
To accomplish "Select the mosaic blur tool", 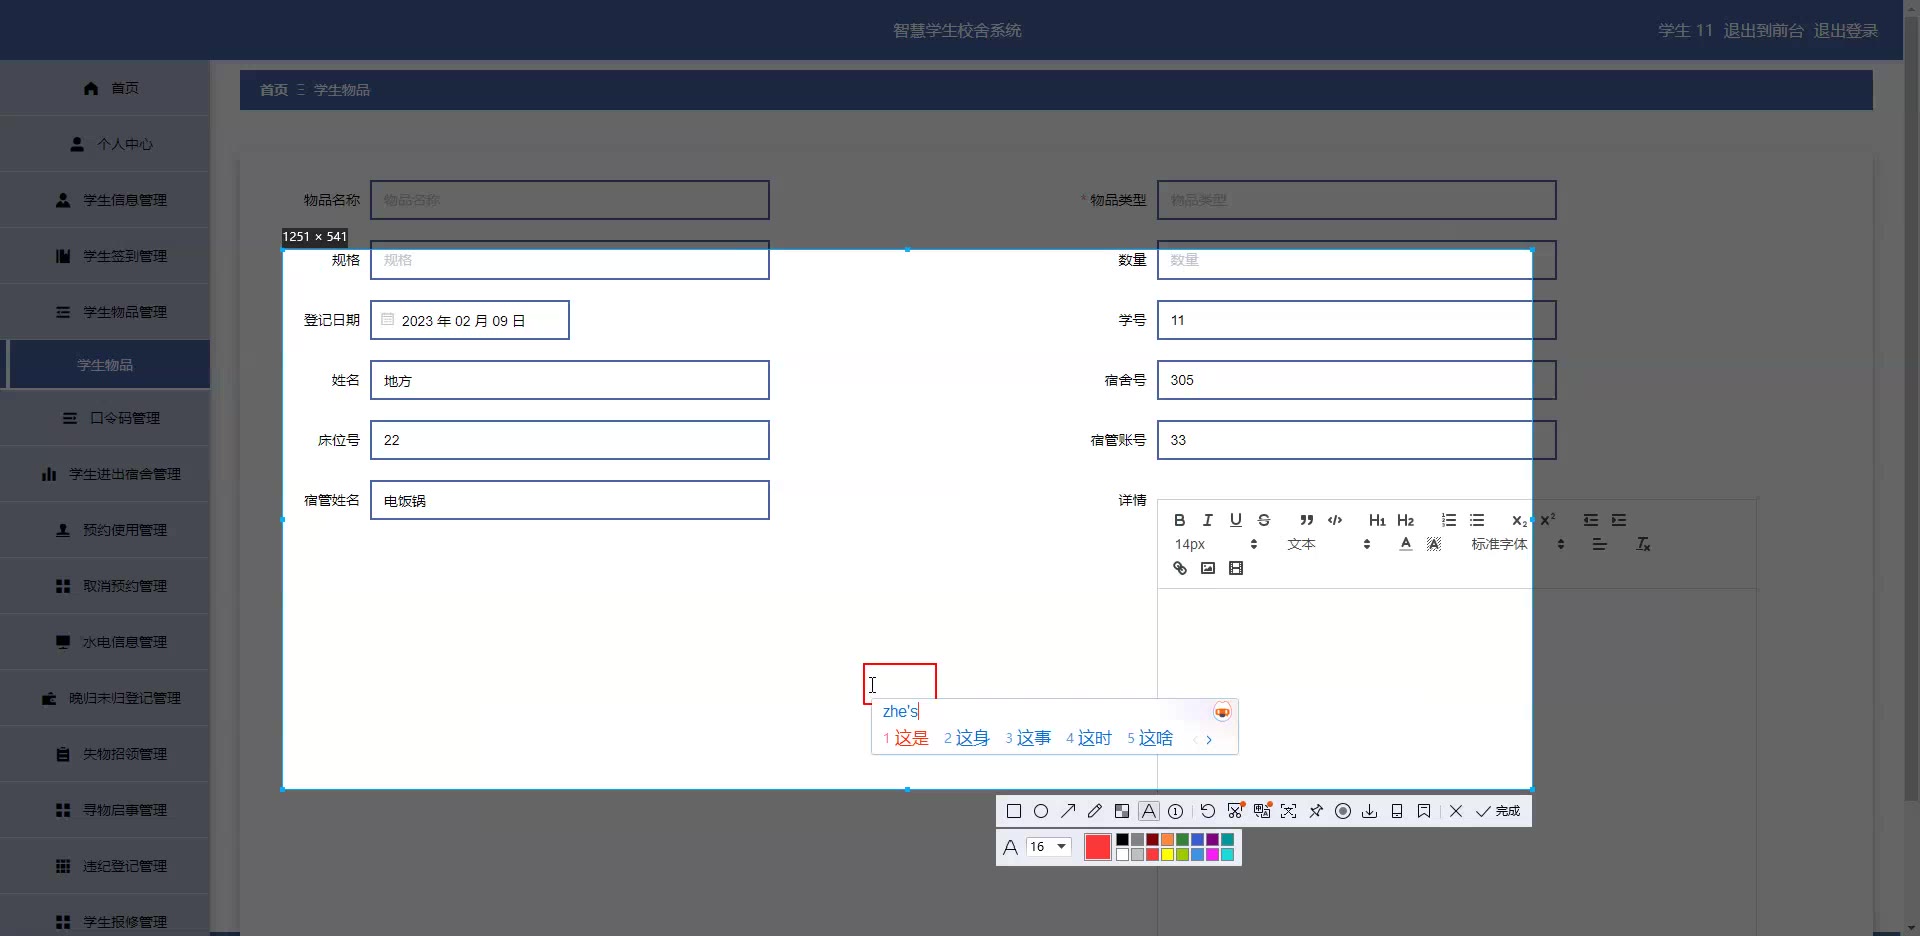I will click(x=1122, y=811).
